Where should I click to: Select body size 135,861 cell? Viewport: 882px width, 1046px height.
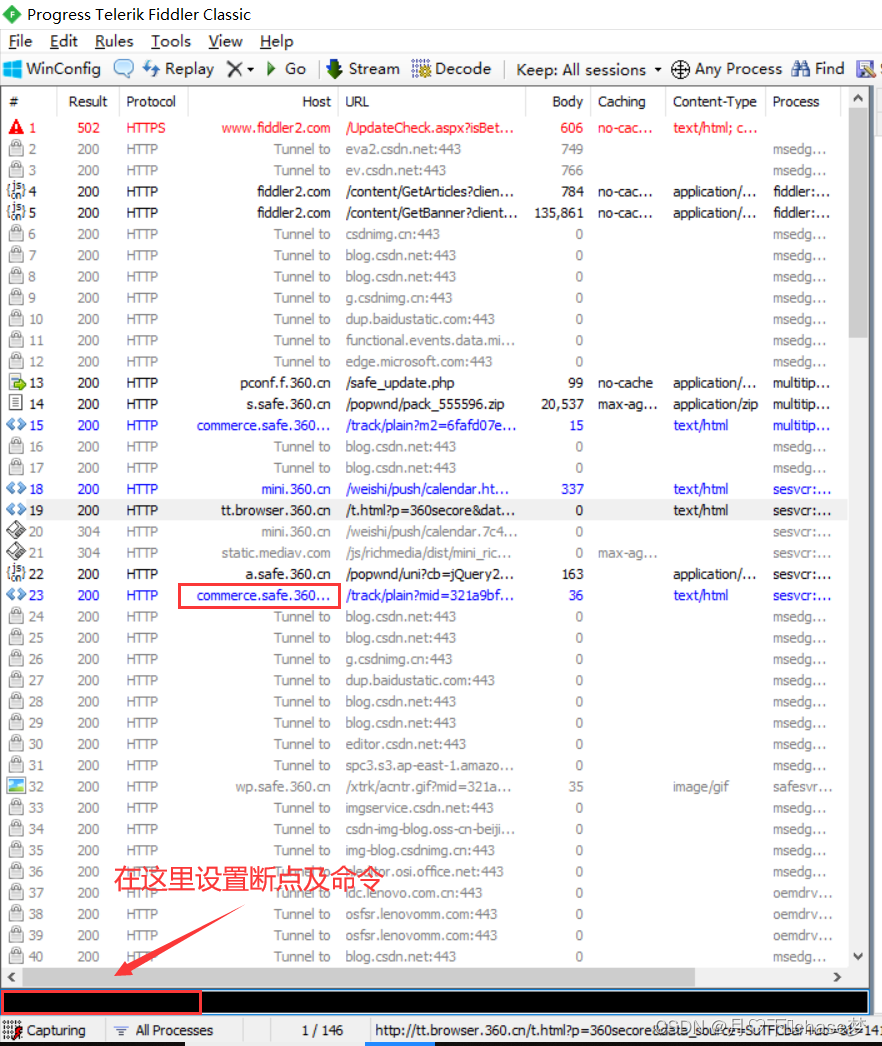(x=558, y=213)
